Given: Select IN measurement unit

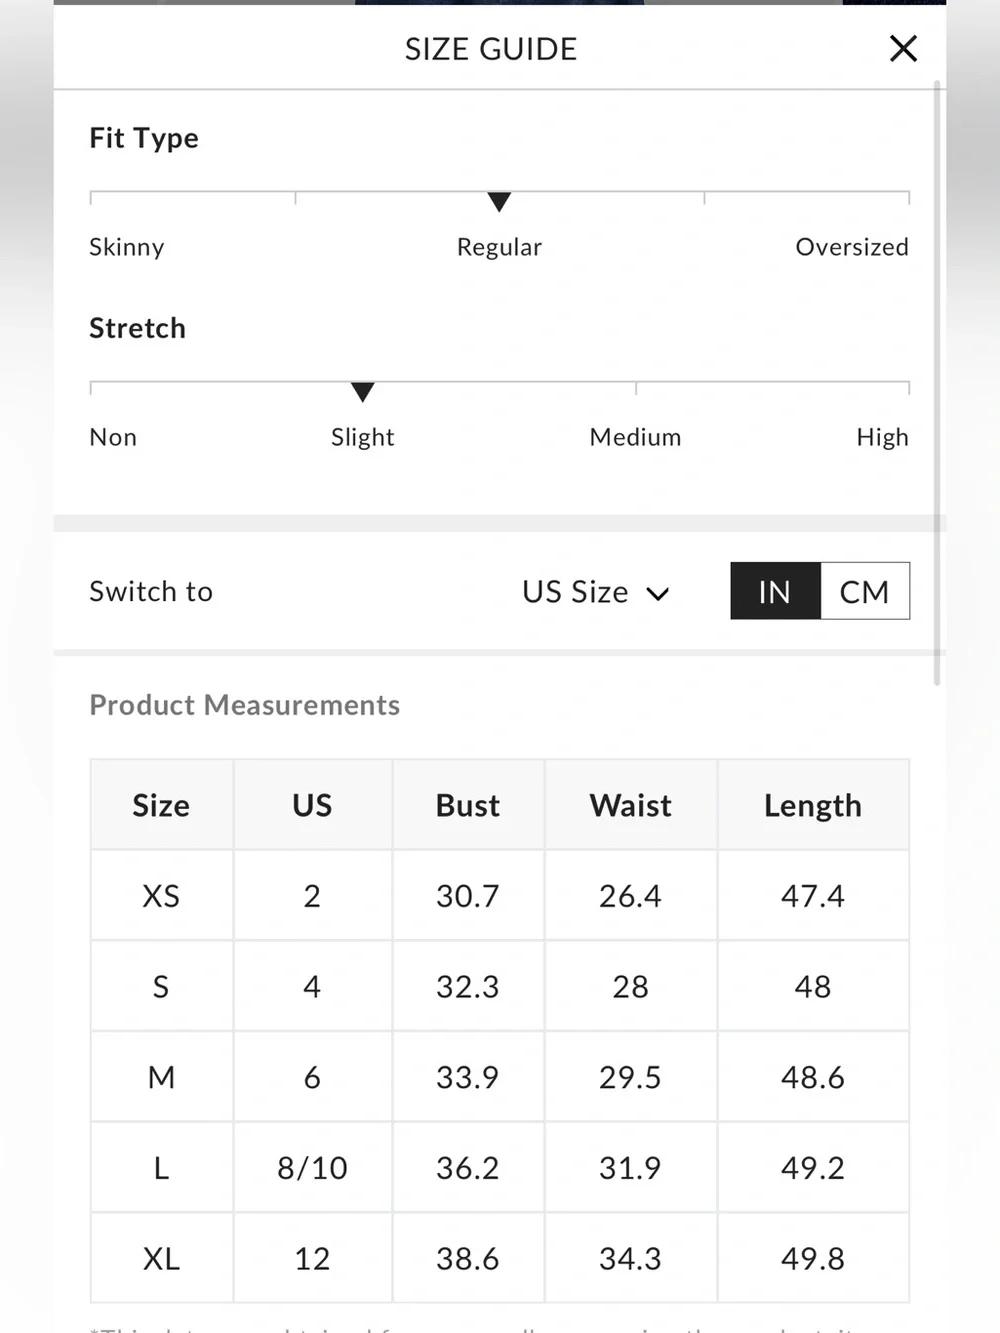Looking at the screenshot, I should pos(775,591).
